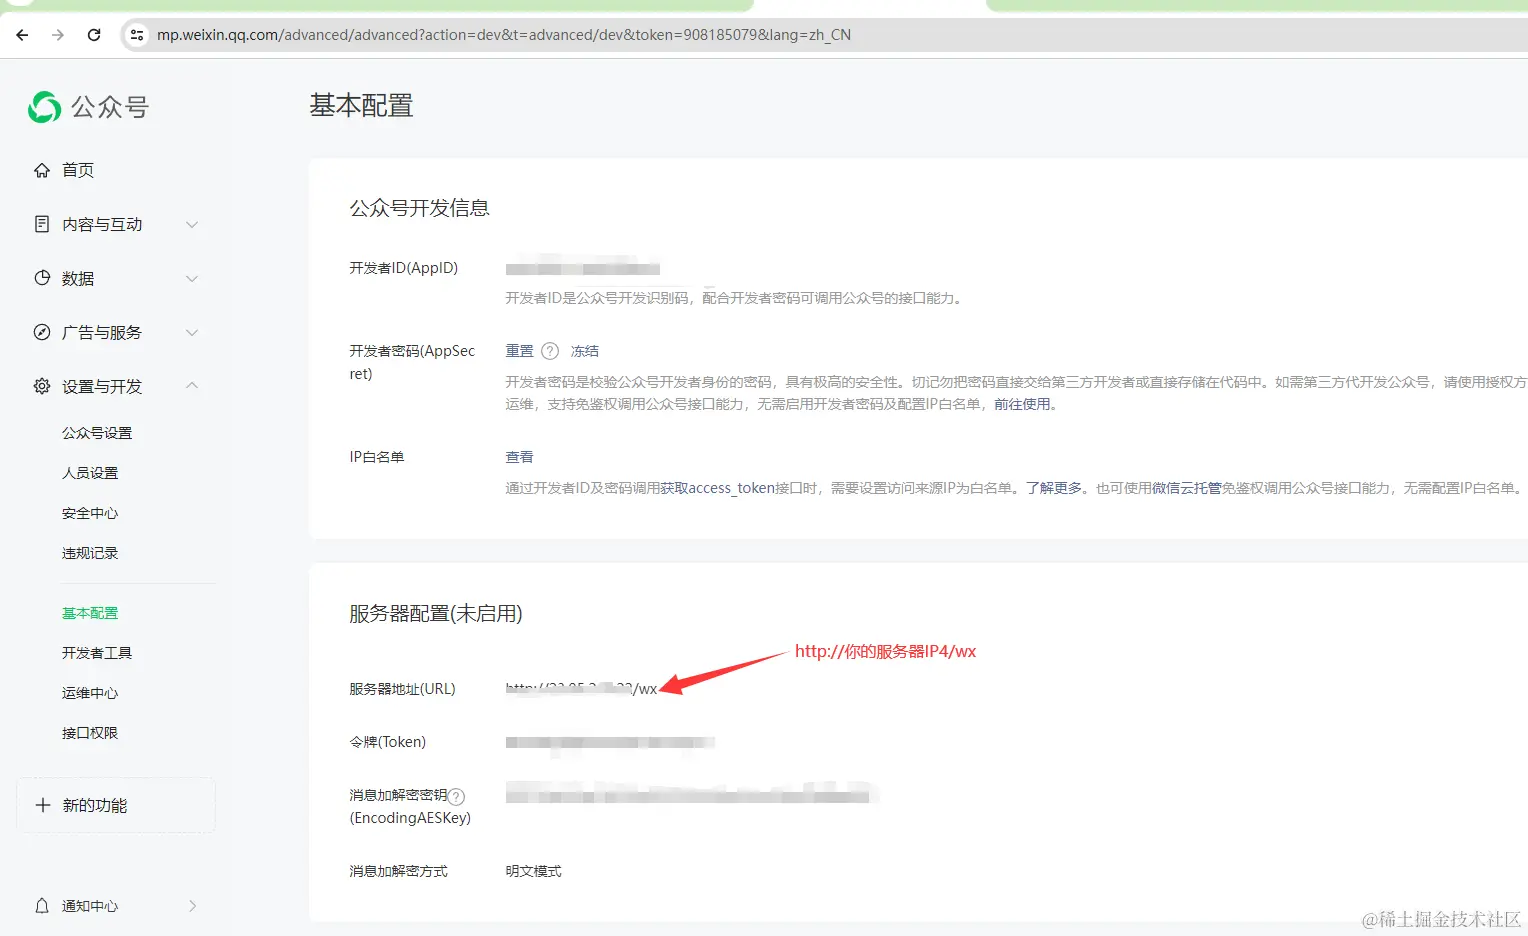Click the browser refresh icon
1528x936 pixels.
click(94, 34)
